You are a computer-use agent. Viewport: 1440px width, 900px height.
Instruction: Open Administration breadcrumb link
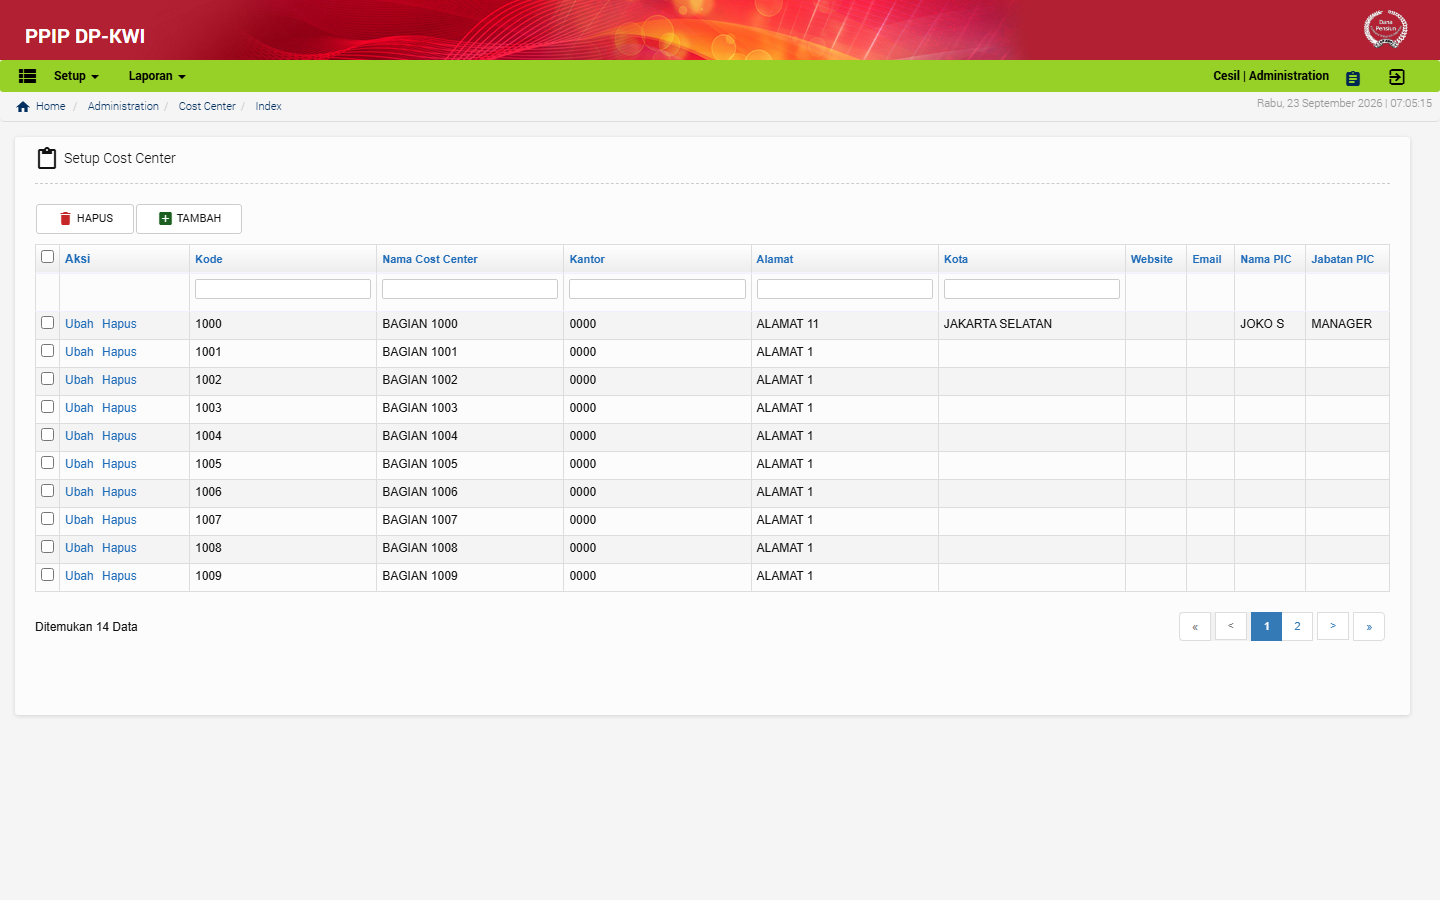click(123, 106)
